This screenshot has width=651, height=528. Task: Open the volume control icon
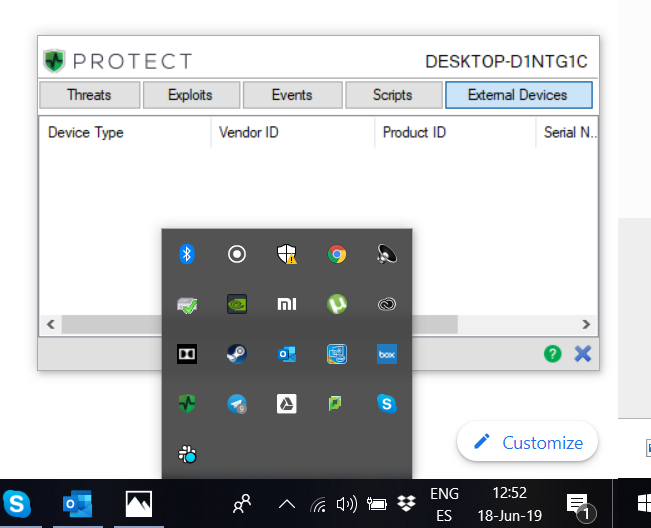[x=347, y=504]
